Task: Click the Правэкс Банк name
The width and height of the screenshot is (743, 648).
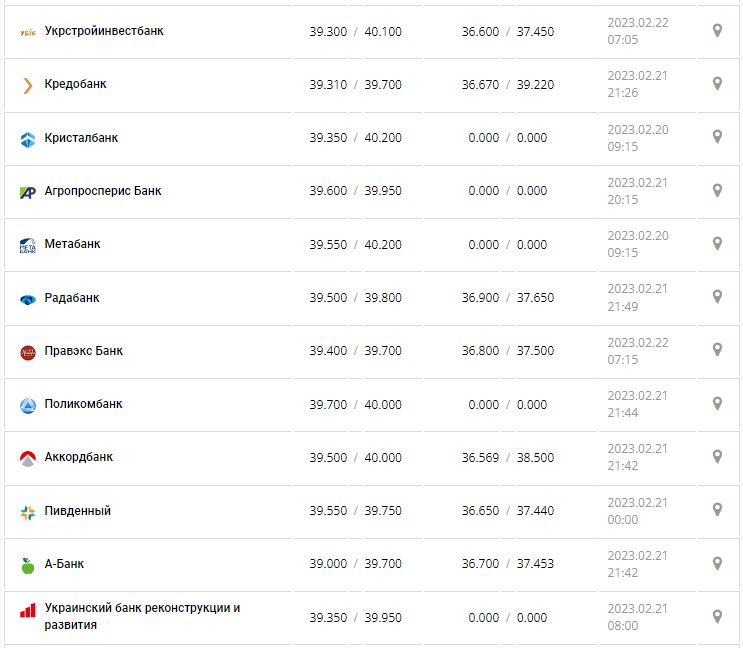Action: [84, 351]
